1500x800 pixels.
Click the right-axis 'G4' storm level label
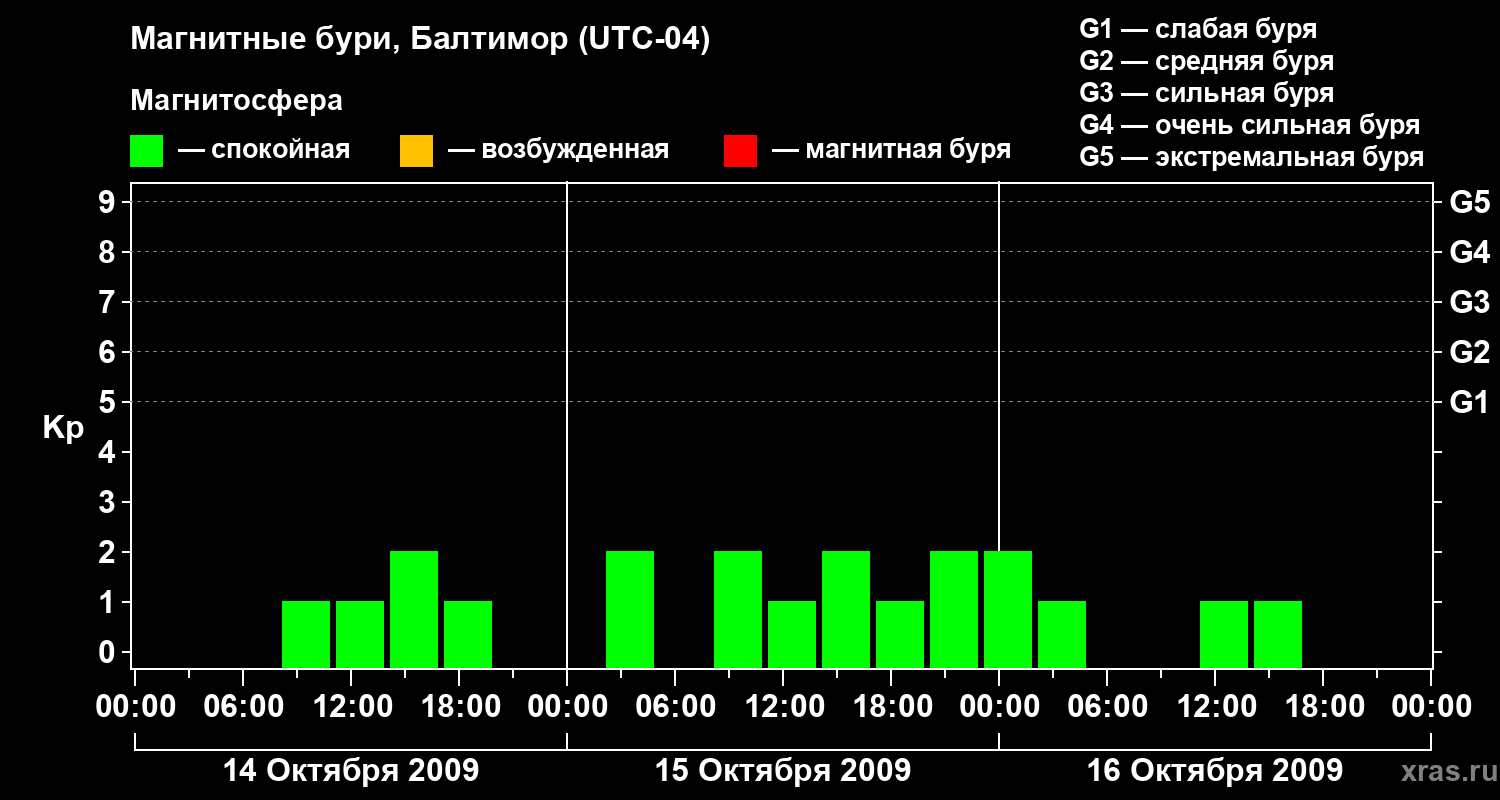tap(1469, 252)
